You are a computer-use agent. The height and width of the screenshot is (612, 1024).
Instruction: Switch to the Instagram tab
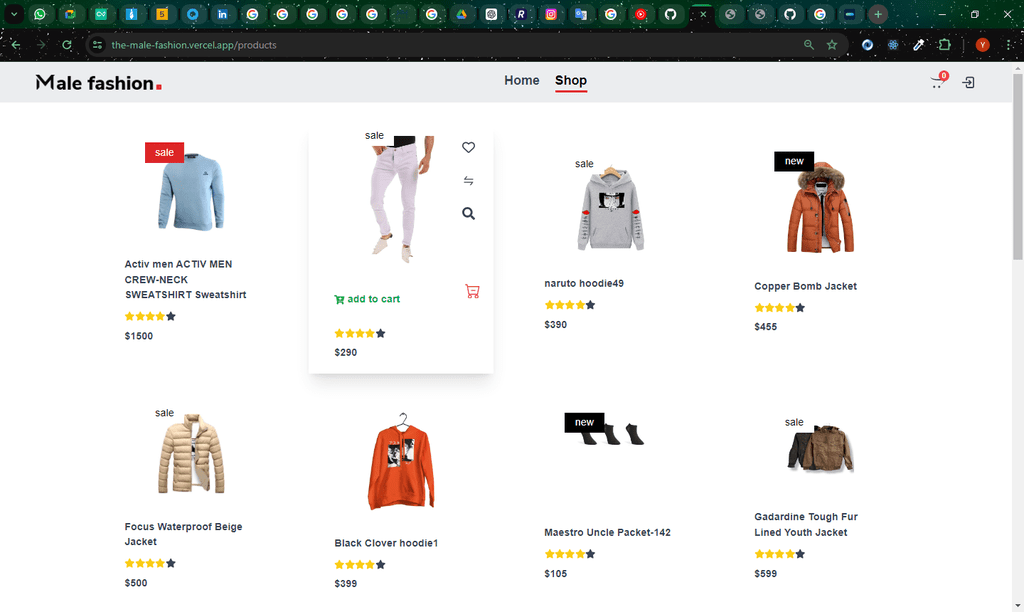551,14
